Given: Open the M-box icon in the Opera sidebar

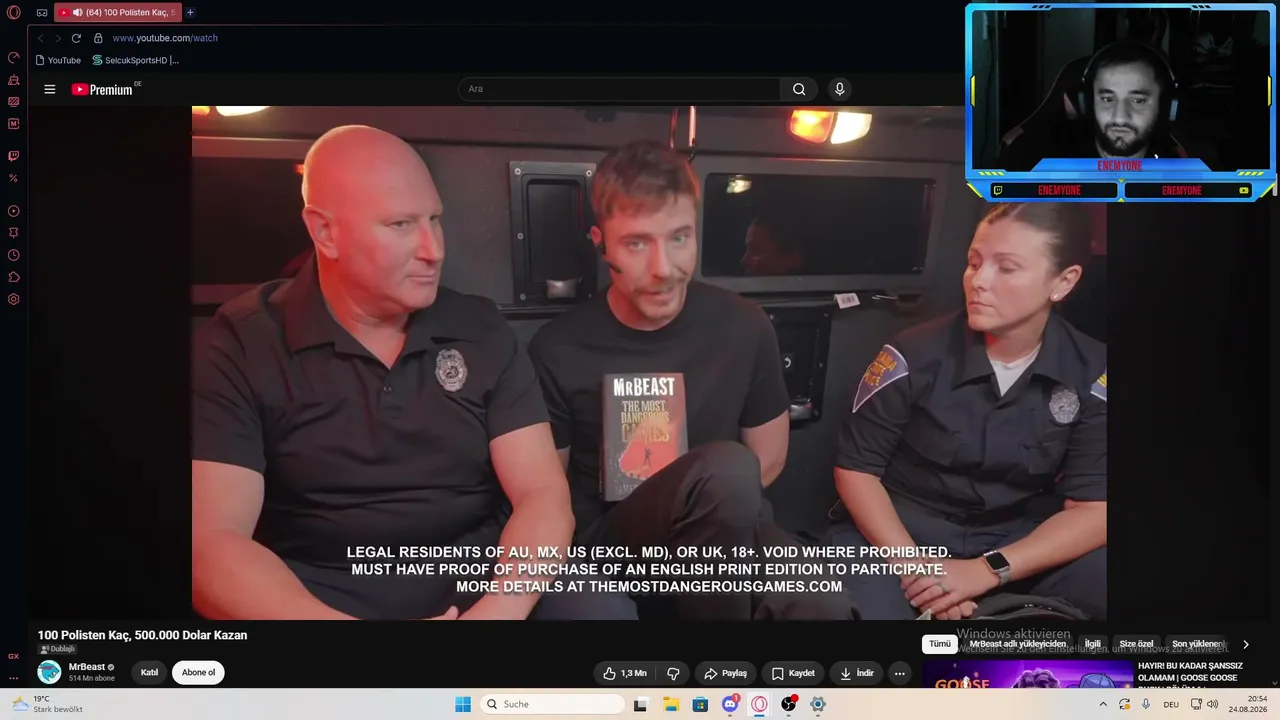Looking at the screenshot, I should pos(14,124).
